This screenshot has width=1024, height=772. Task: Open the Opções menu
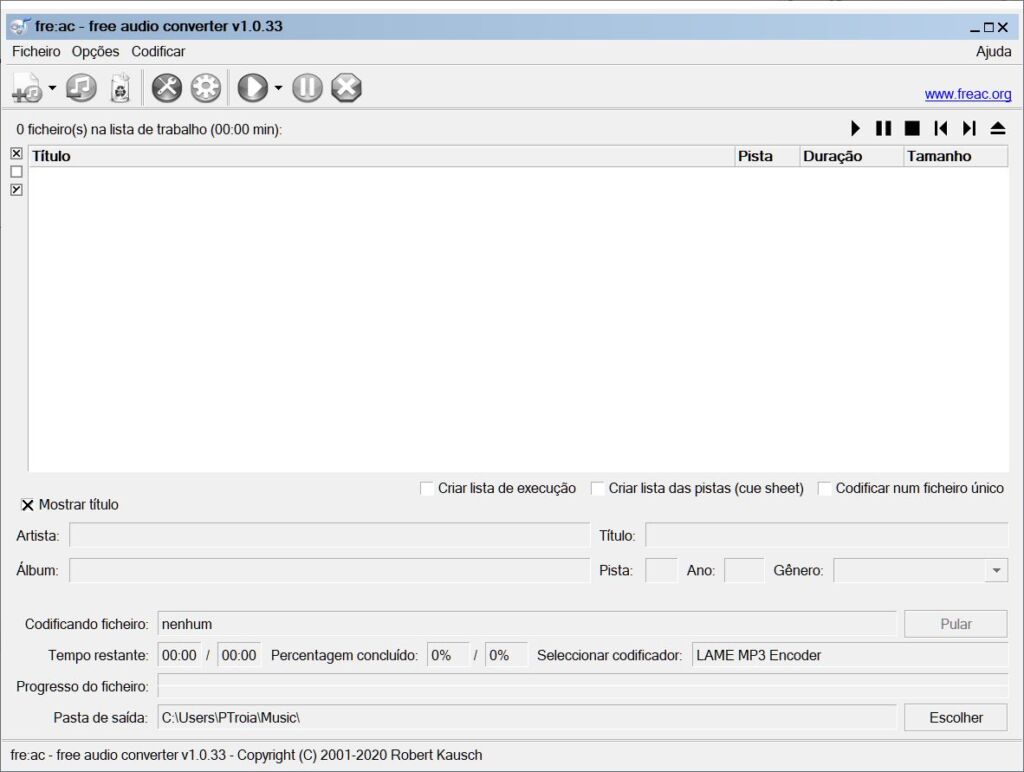point(95,51)
